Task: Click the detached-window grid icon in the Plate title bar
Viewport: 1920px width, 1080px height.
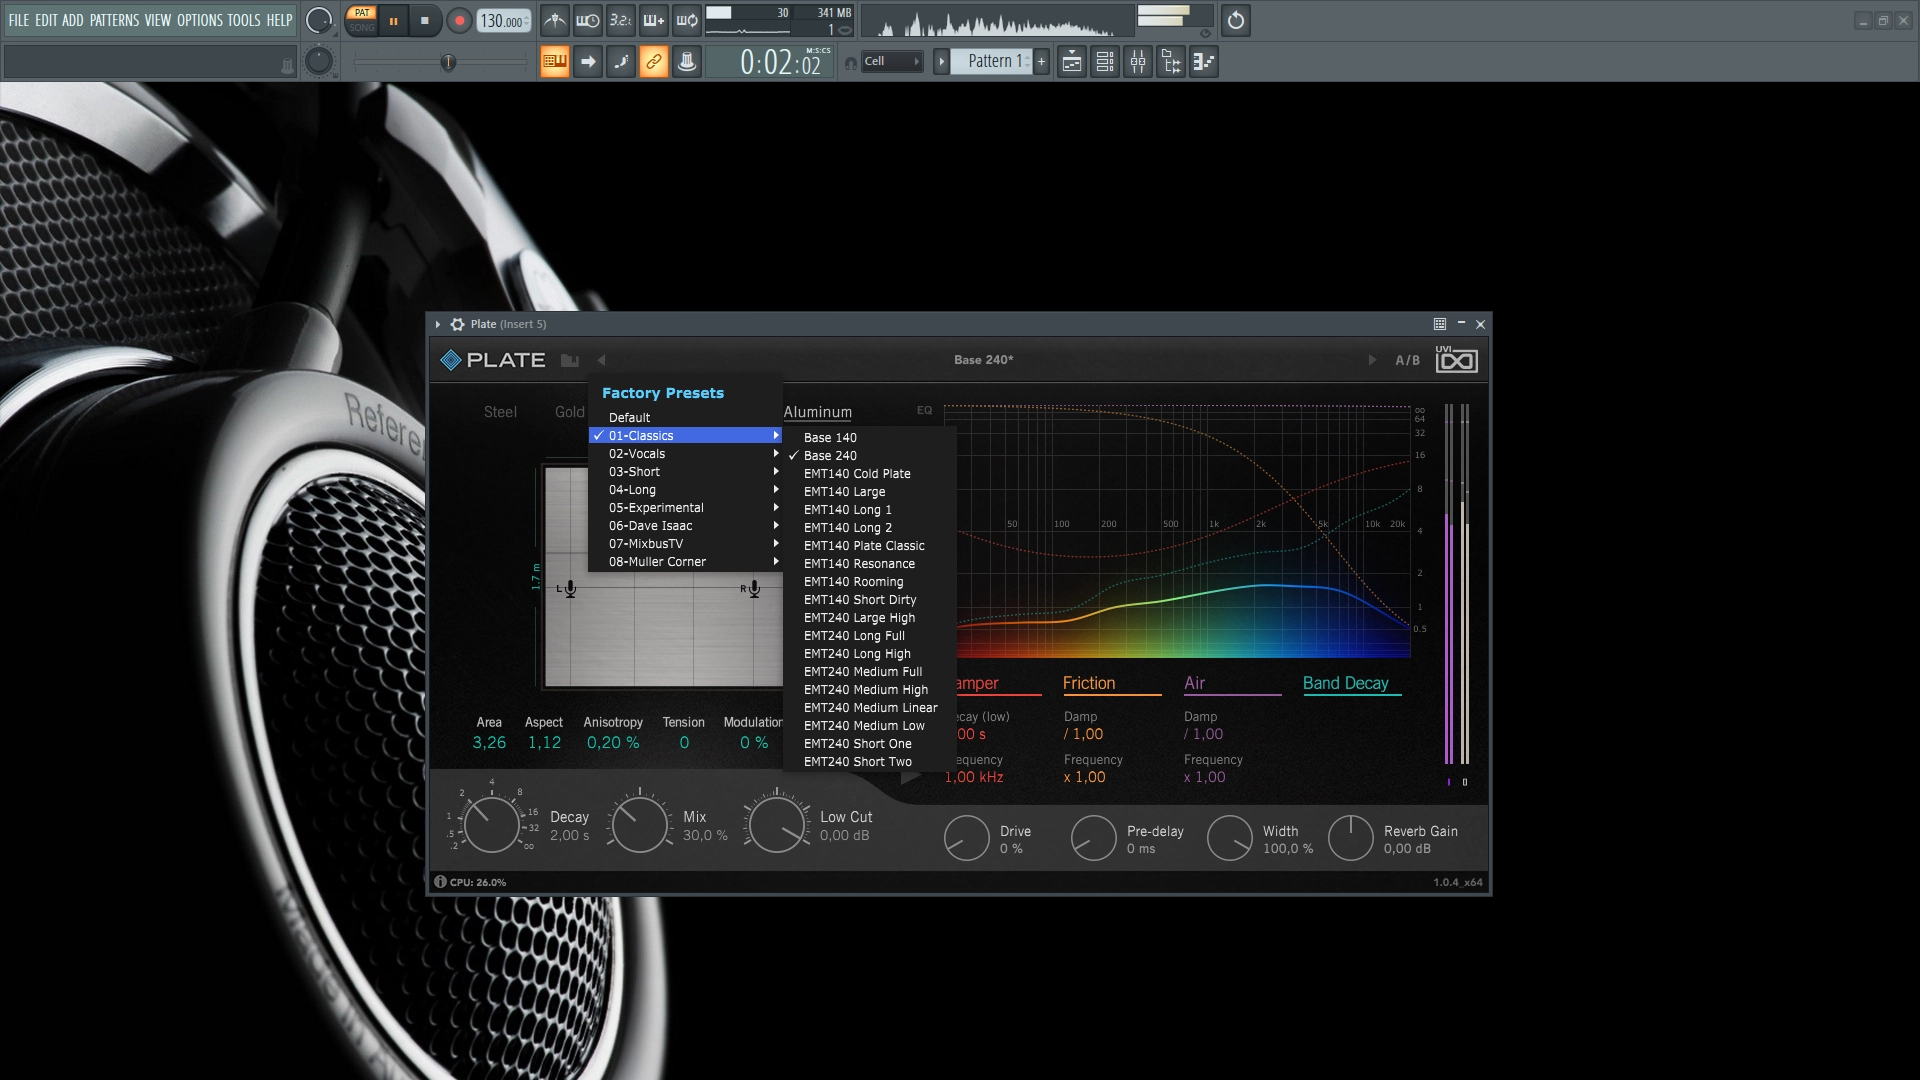Action: [1440, 324]
